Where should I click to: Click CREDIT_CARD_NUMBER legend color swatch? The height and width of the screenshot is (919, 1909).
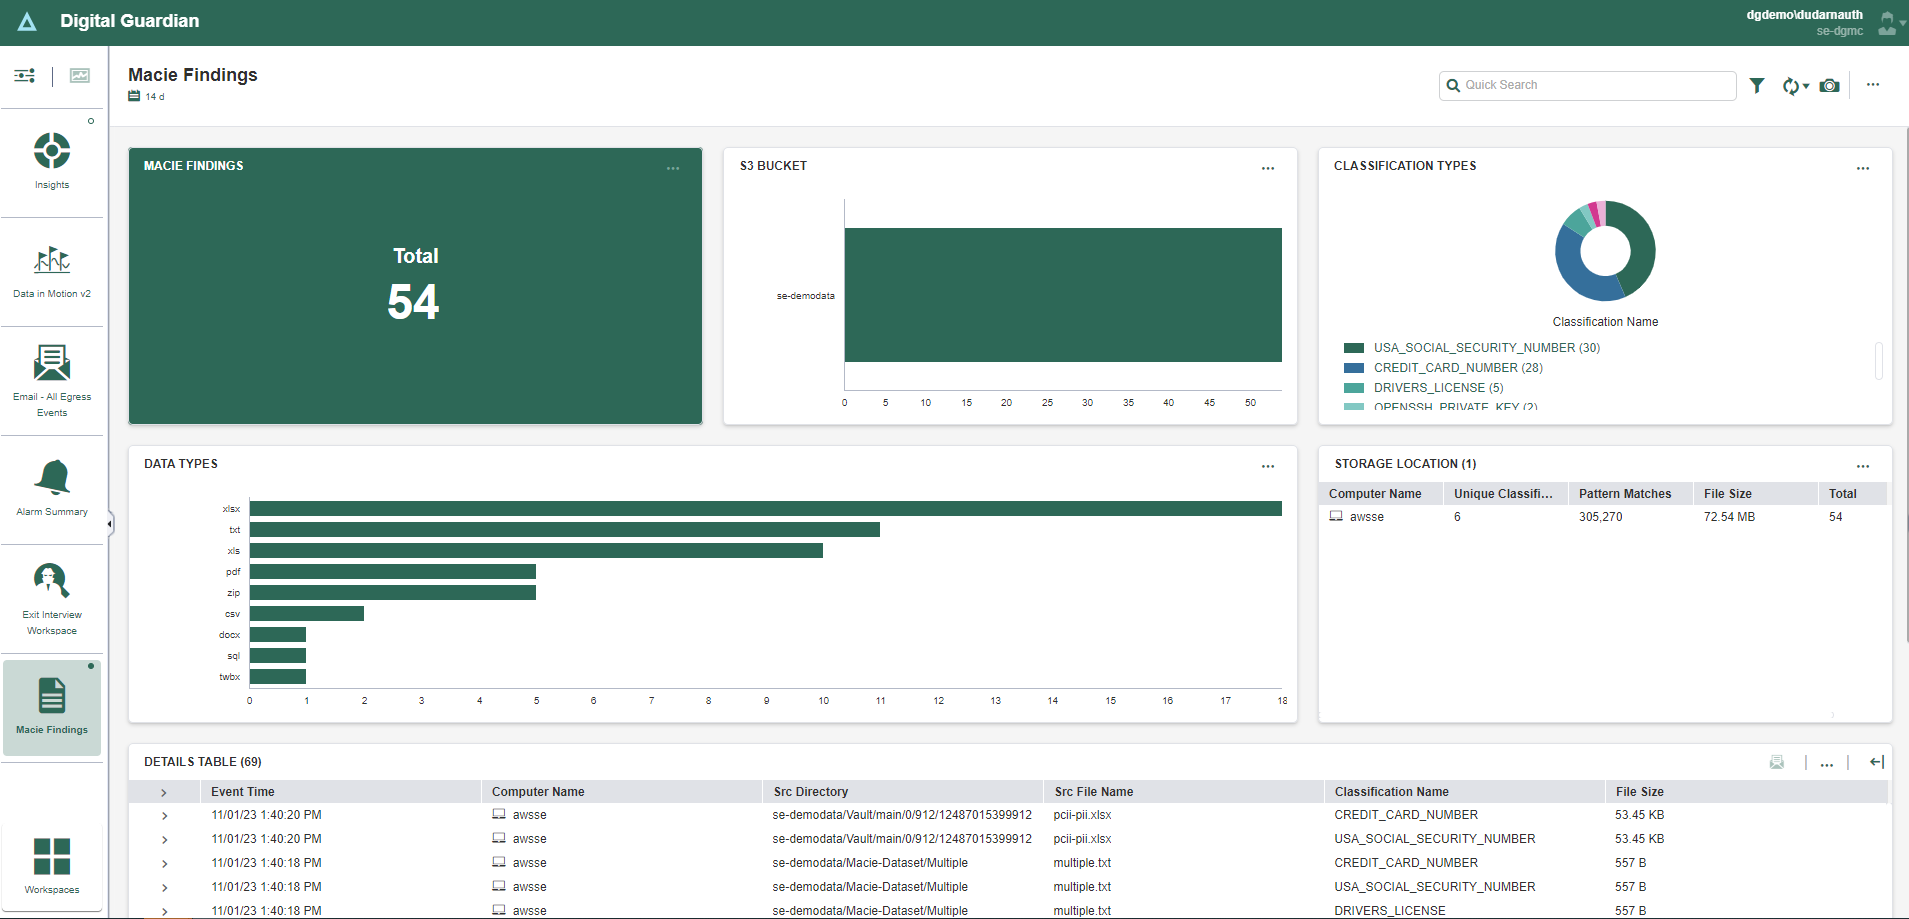[x=1354, y=368]
